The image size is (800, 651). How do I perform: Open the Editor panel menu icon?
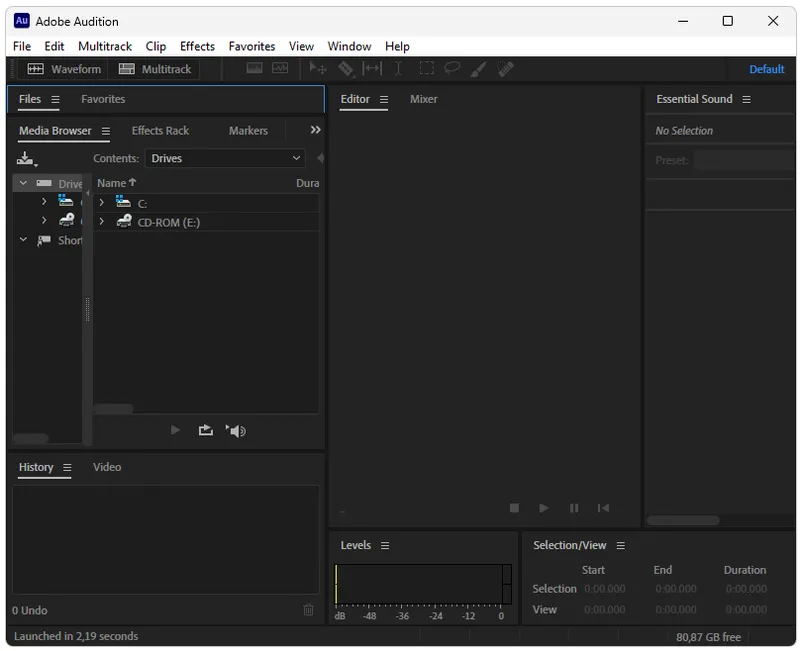point(384,99)
